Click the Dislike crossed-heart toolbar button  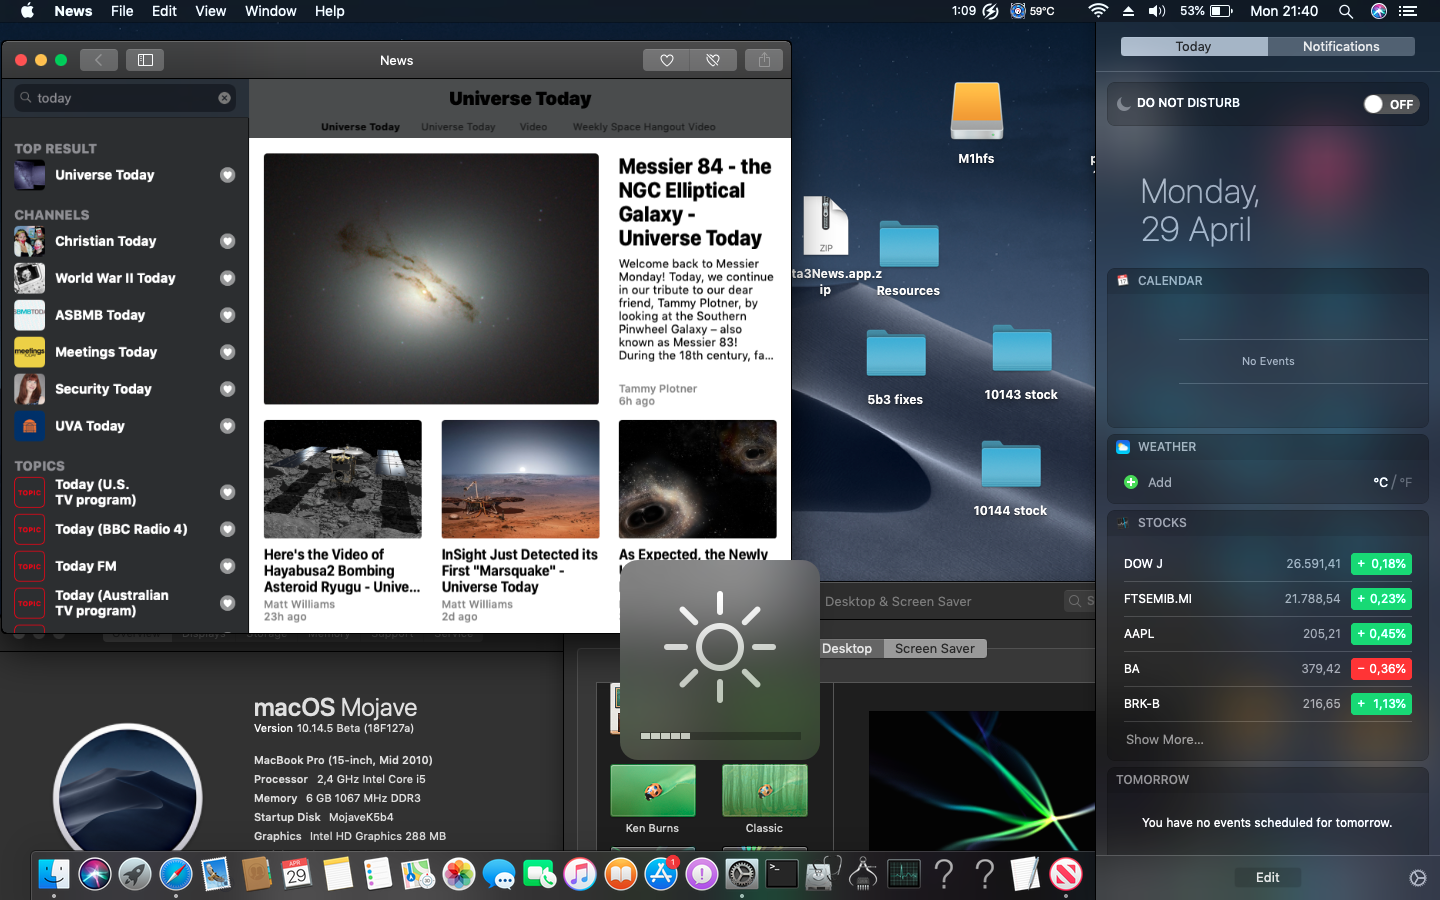[713, 60]
